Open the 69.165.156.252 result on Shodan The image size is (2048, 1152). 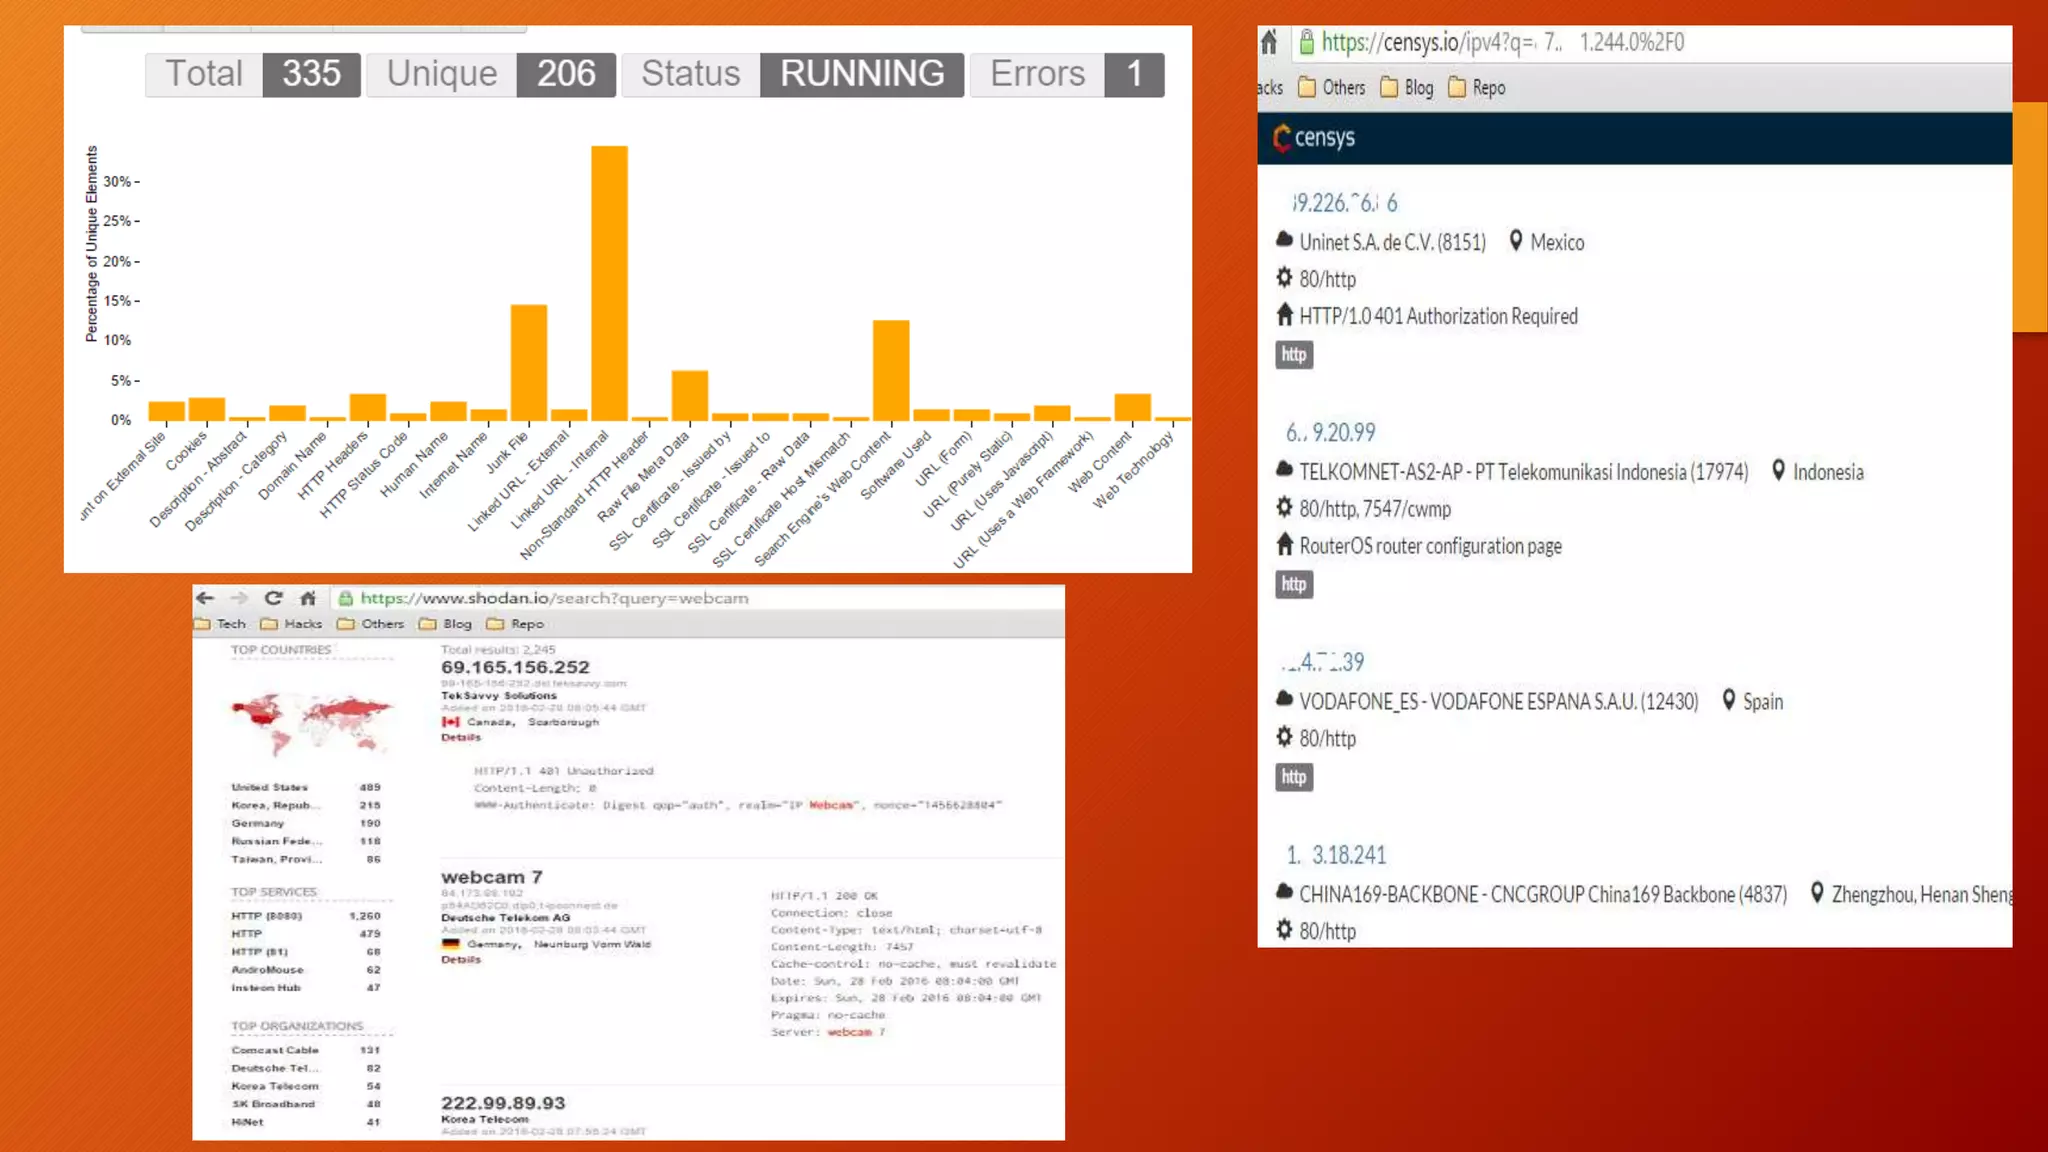[x=515, y=667]
